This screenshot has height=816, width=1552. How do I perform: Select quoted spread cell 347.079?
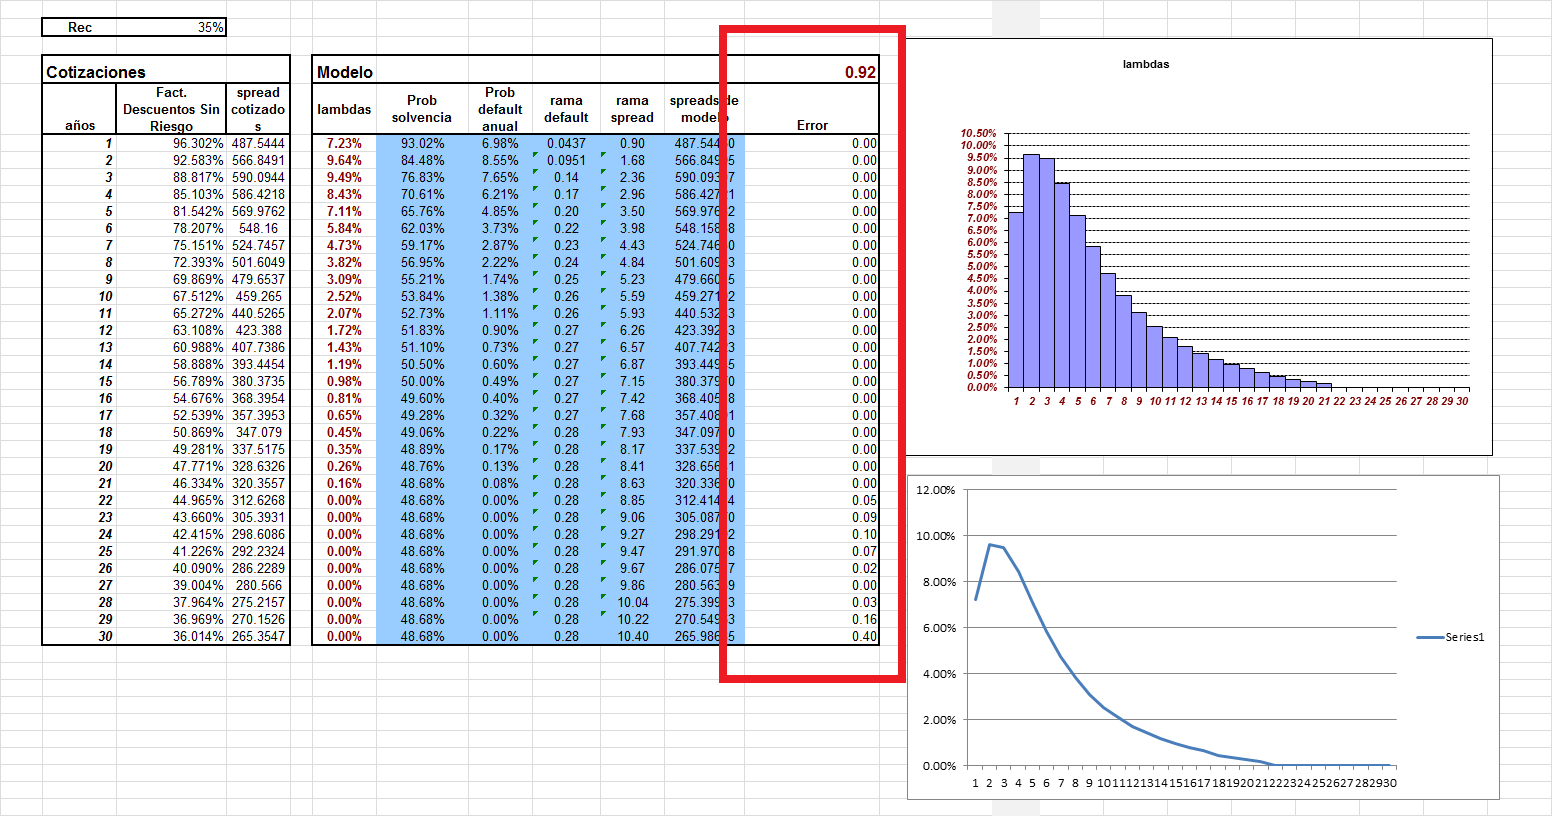click(258, 432)
